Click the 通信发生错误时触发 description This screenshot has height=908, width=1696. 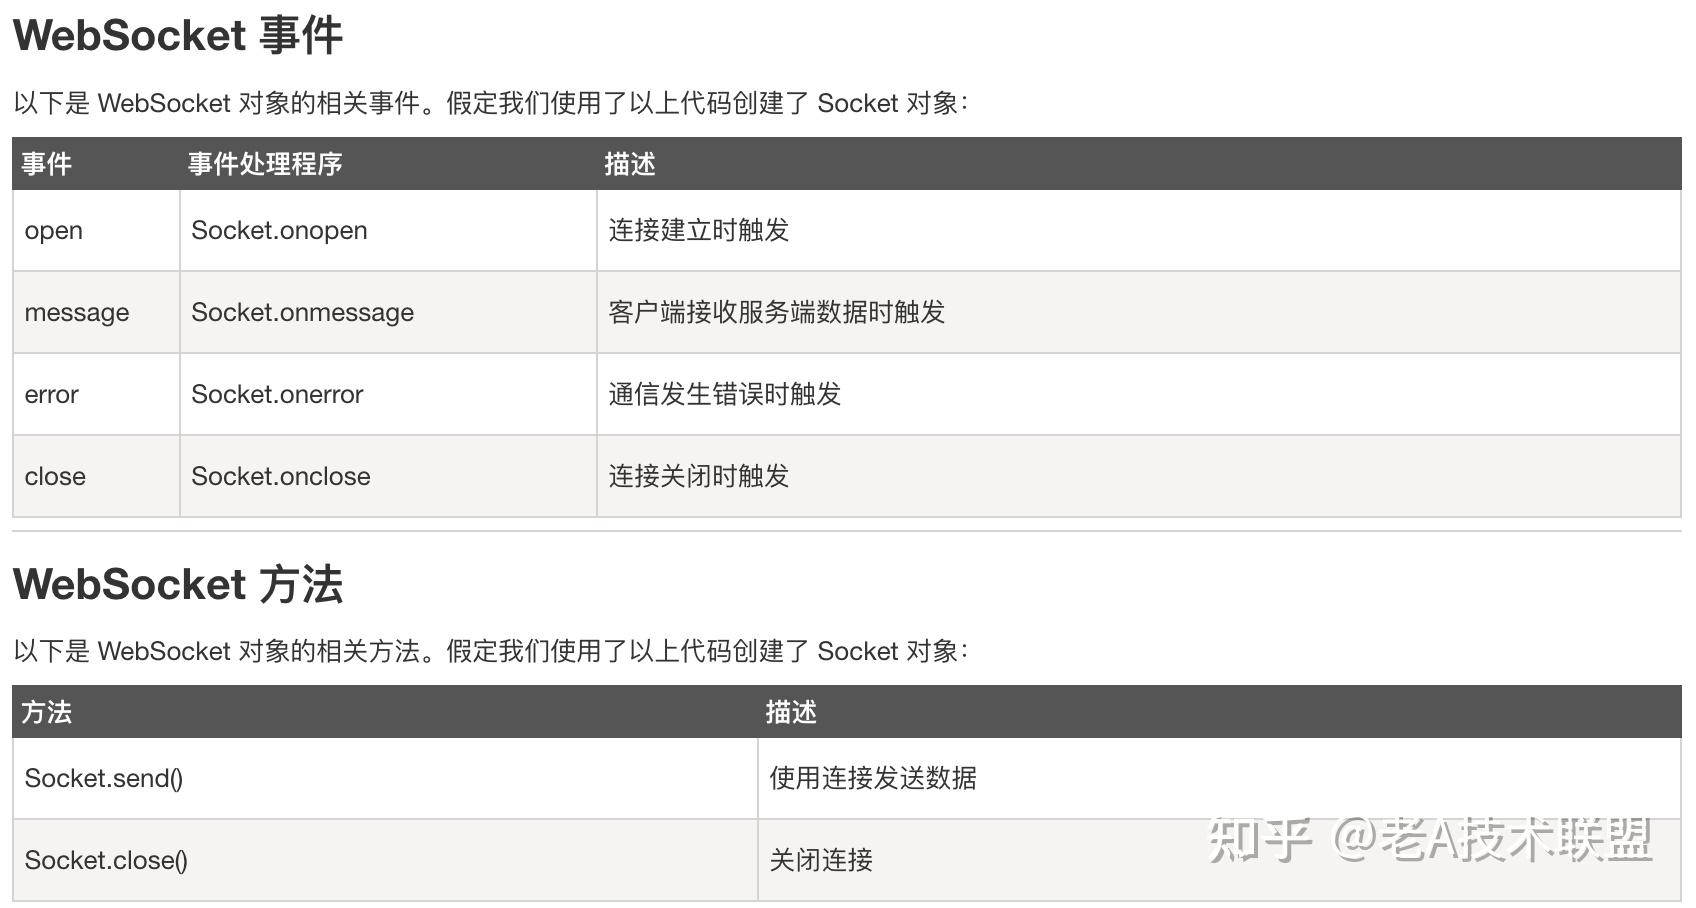(725, 394)
